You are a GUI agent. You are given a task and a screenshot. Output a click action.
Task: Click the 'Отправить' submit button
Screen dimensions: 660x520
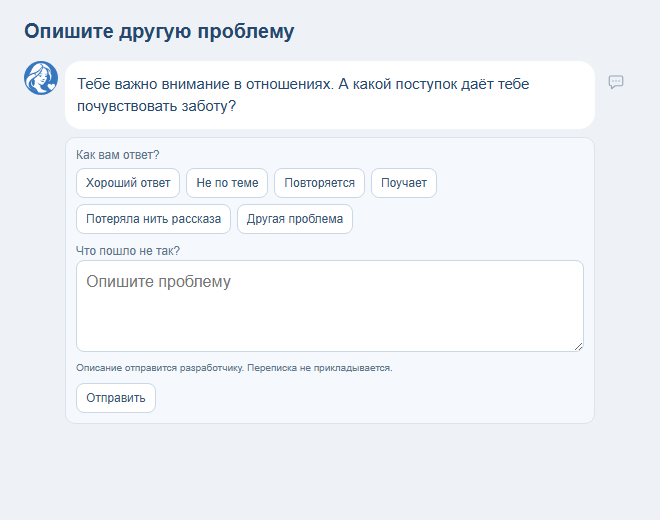pyautogui.click(x=116, y=398)
